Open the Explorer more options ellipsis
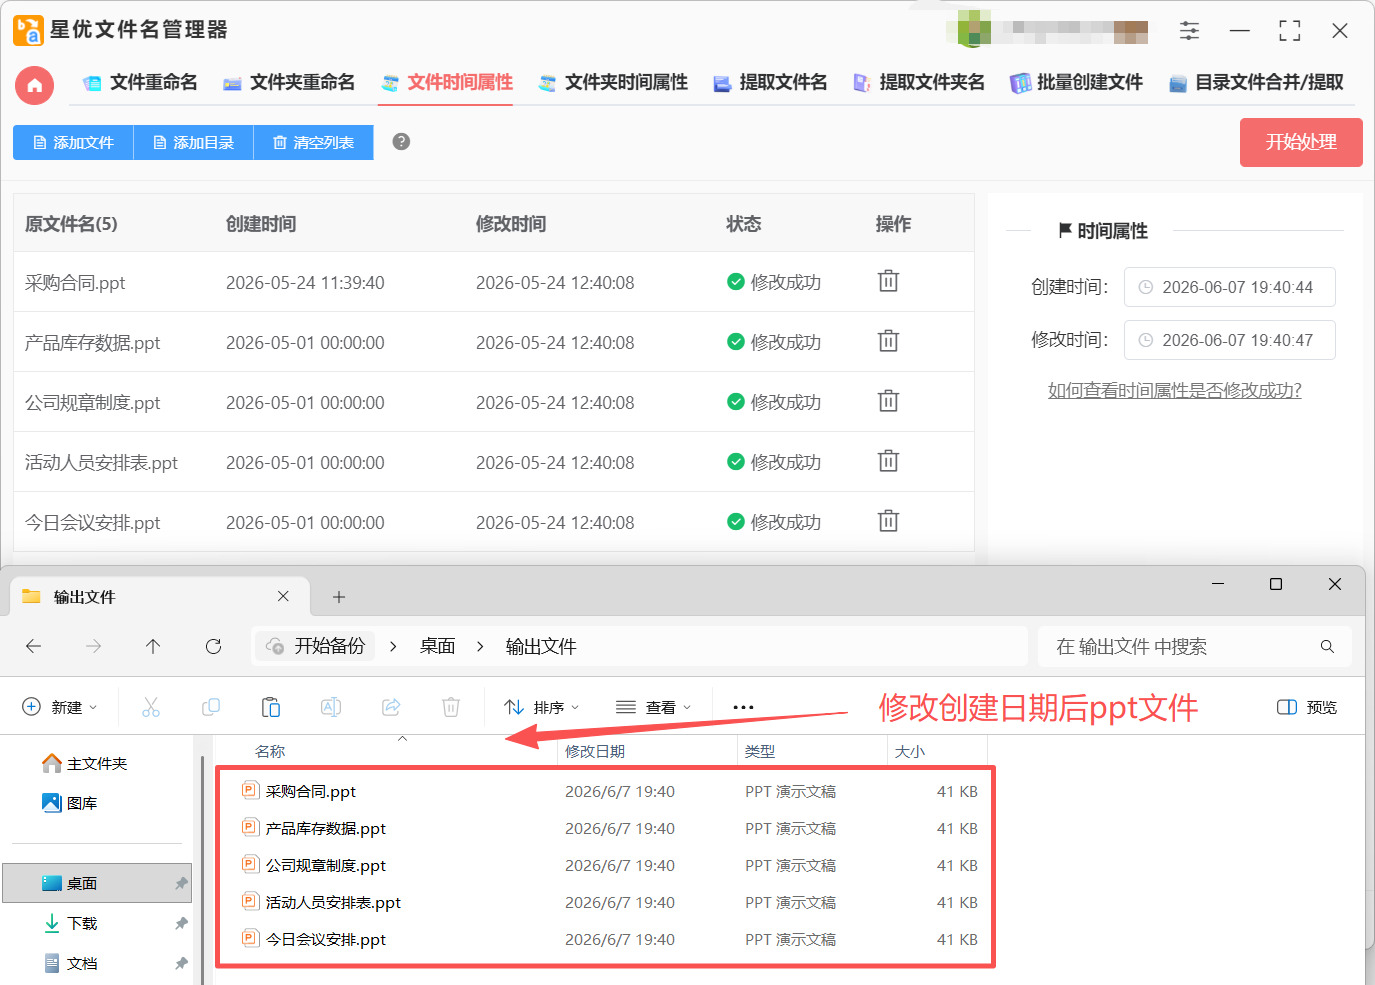Screen dimensions: 1375x985 pos(743,707)
